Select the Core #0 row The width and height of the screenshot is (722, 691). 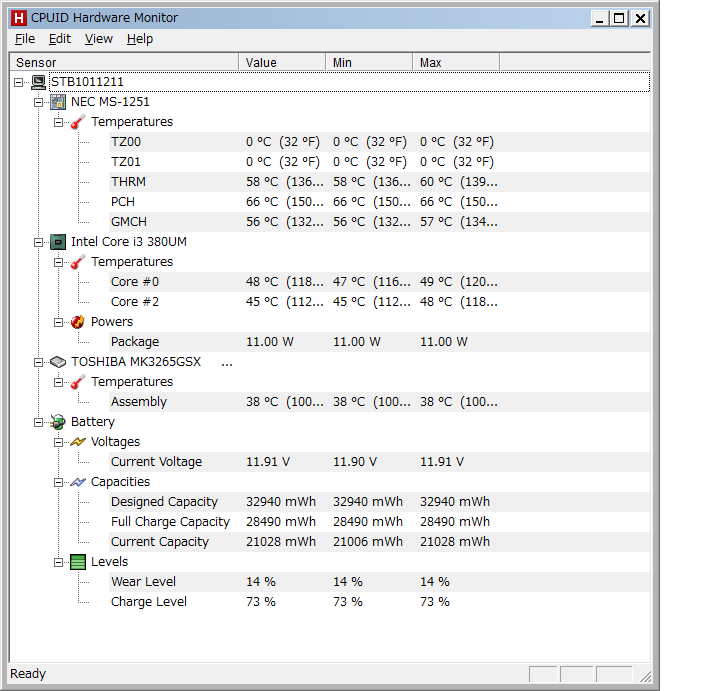click(x=379, y=282)
